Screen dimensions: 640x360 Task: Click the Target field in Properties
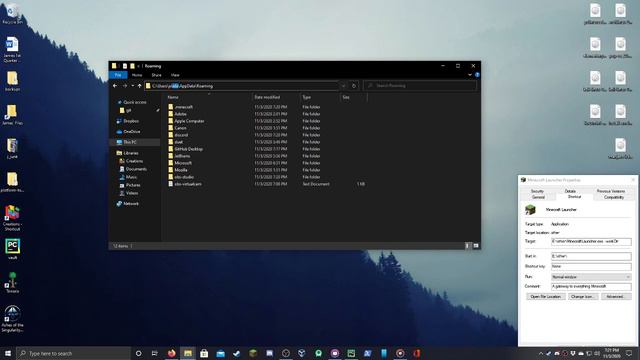pos(591,242)
